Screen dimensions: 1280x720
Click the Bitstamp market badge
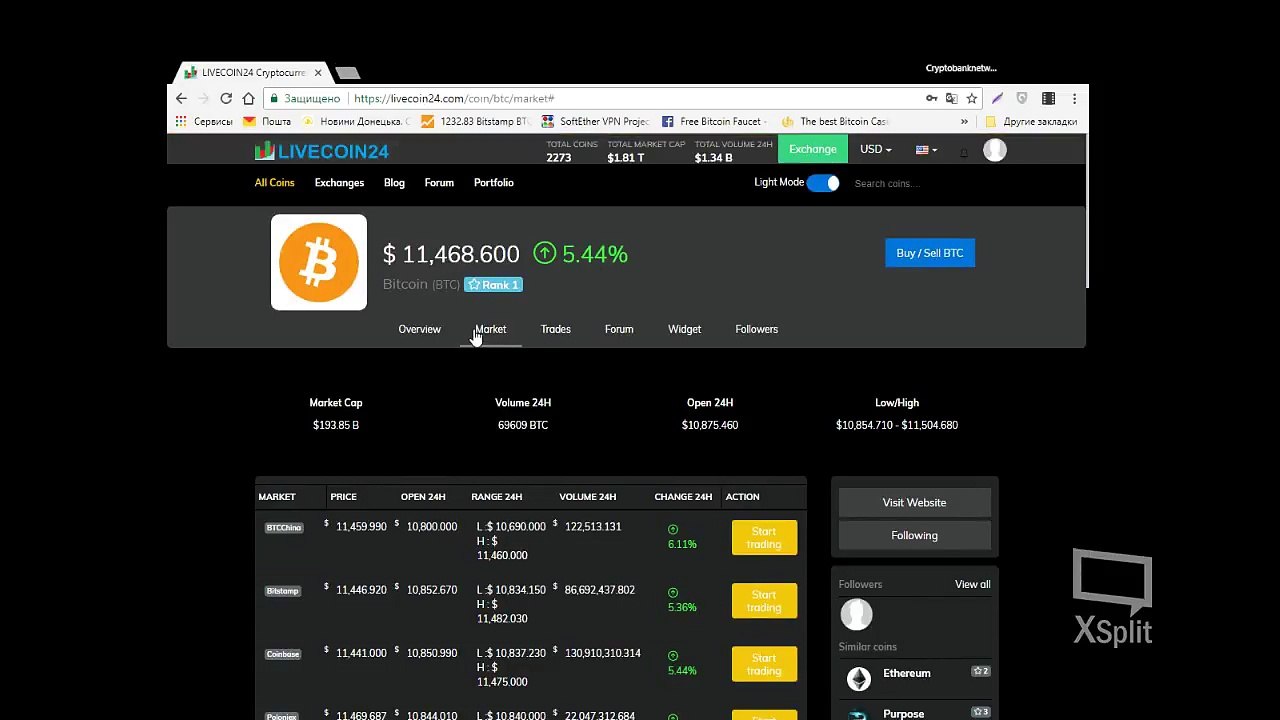283,591
